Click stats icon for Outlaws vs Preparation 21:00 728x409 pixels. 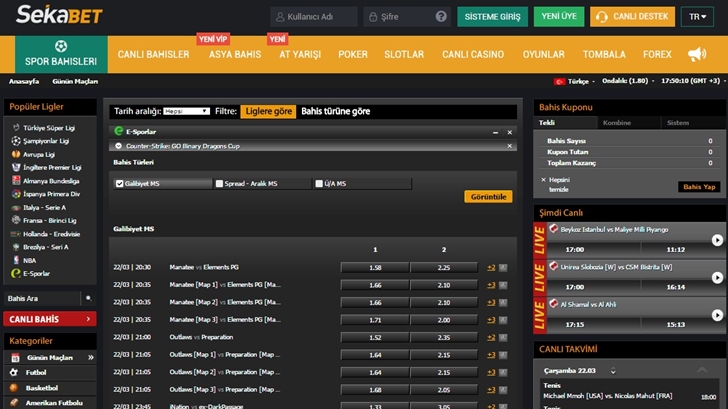pos(503,338)
